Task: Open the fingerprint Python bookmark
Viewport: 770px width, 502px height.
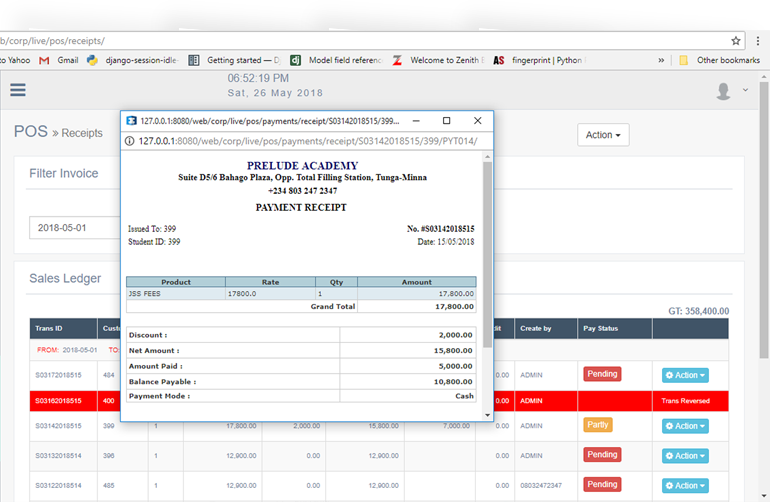Action: (539, 60)
